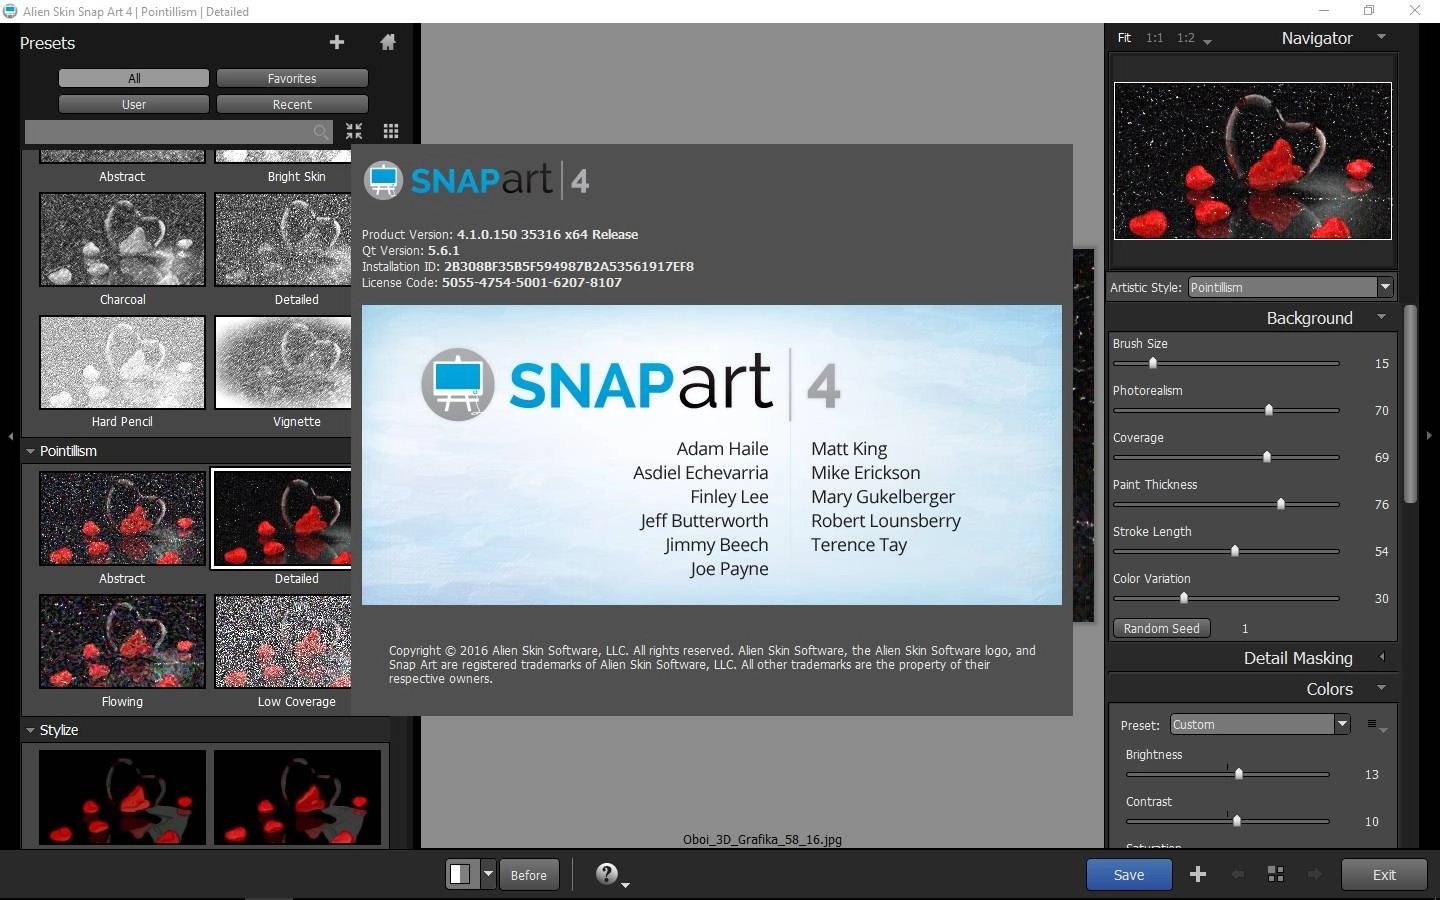Viewport: 1440px width, 900px height.
Task: Click the License Code text in the dialog
Action: tap(492, 283)
